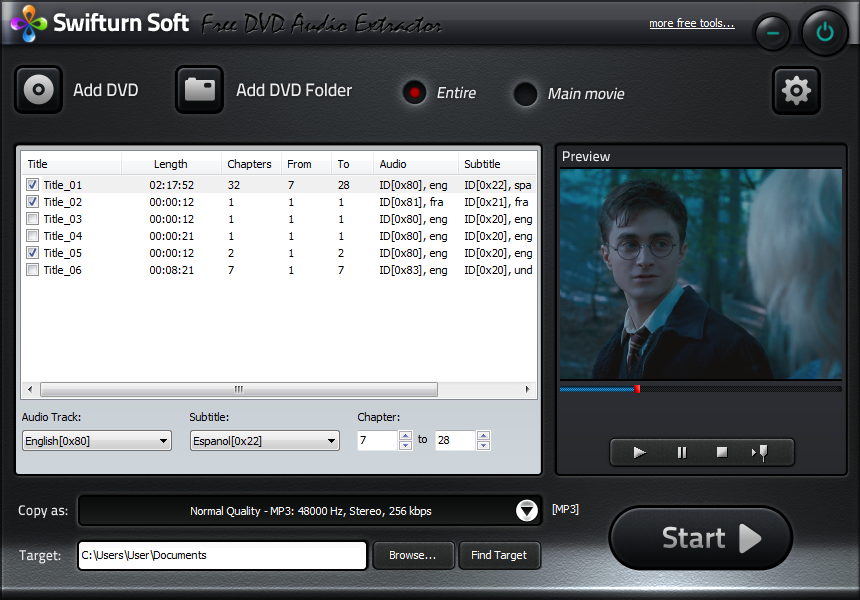Click the Add DVD Folder icon
The height and width of the screenshot is (600, 860).
[x=200, y=90]
